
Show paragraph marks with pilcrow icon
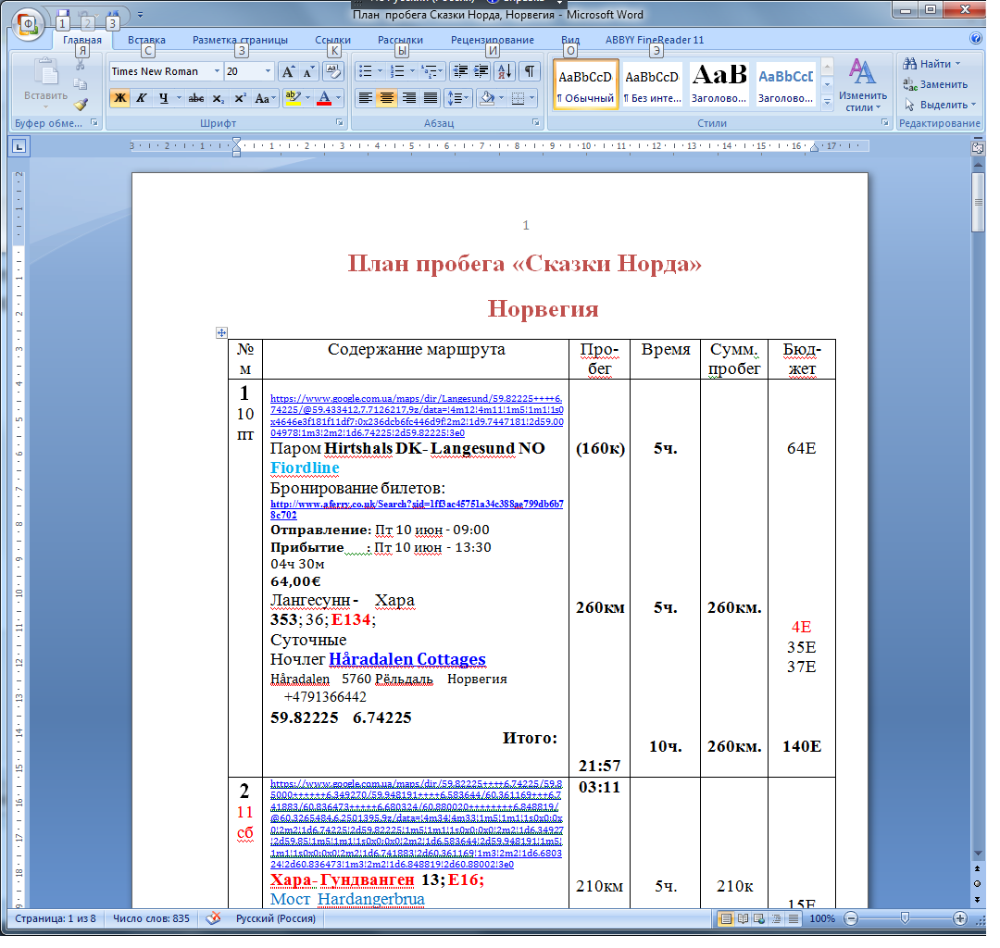tap(529, 71)
